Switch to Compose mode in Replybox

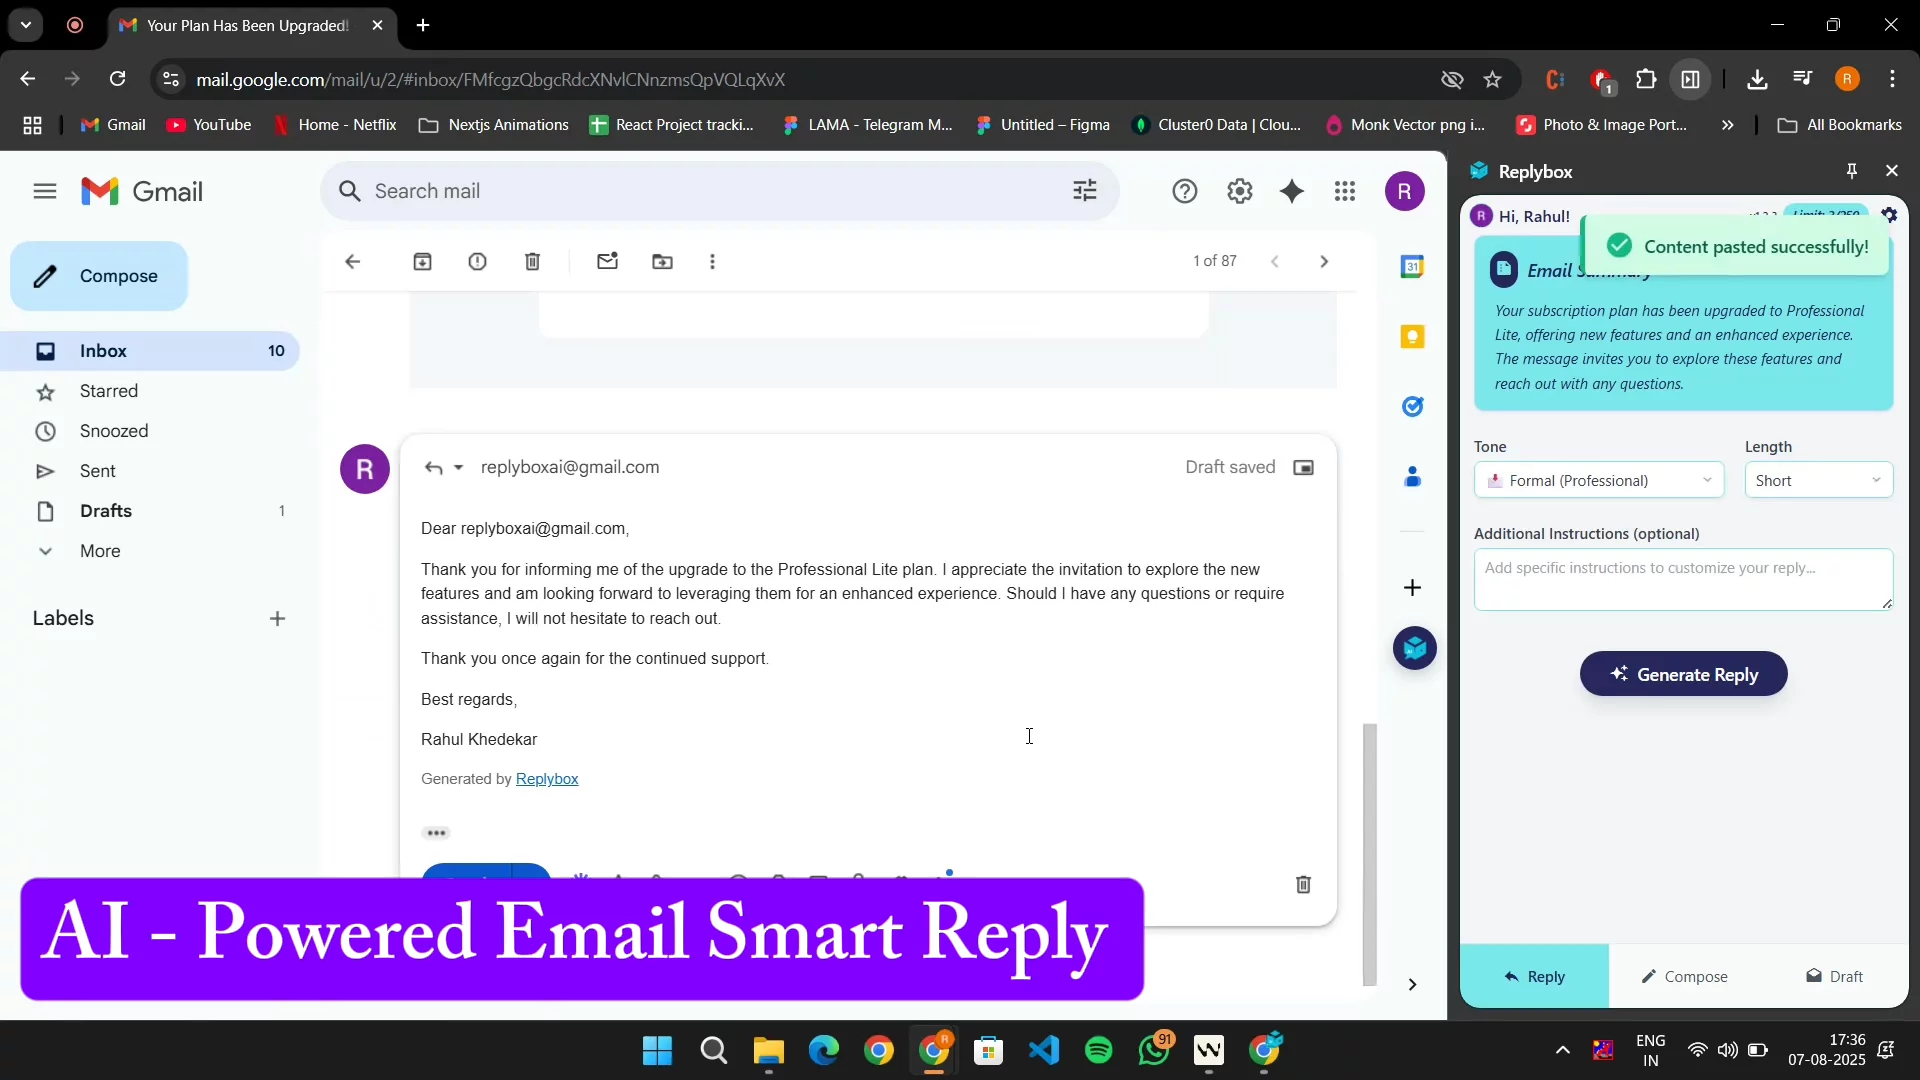point(1686,977)
